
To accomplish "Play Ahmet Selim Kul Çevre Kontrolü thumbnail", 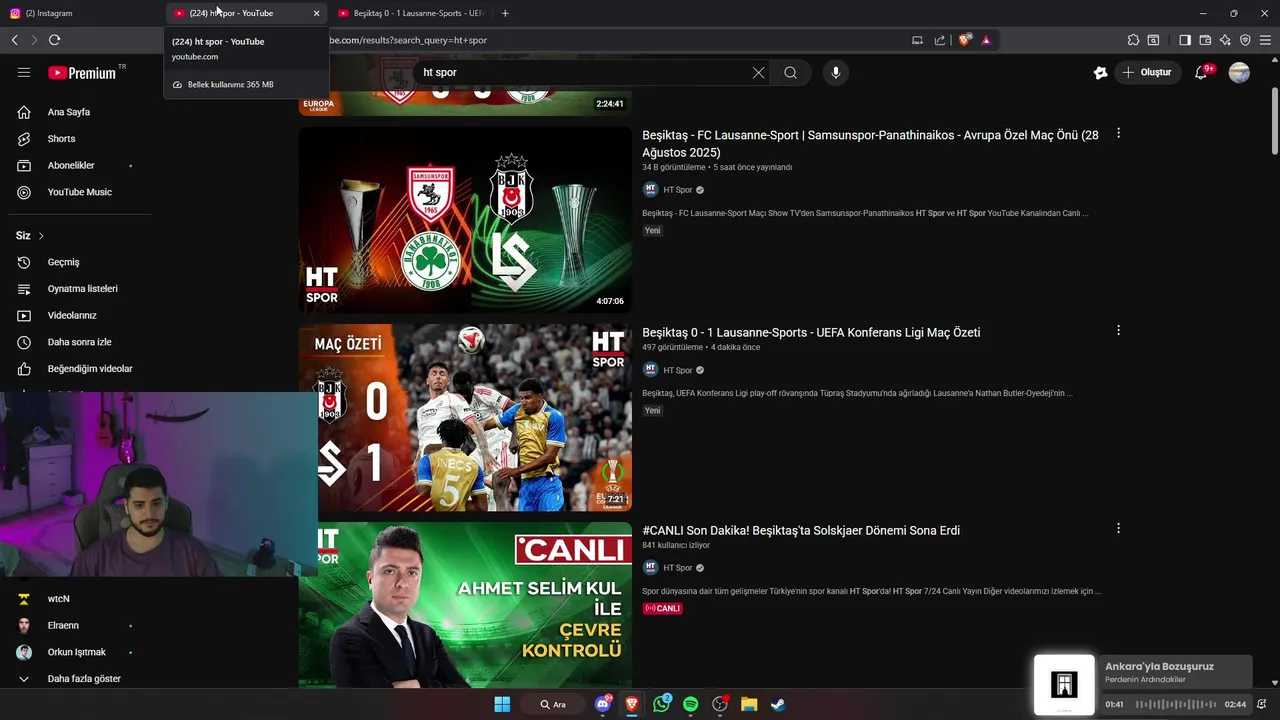I will (465, 604).
